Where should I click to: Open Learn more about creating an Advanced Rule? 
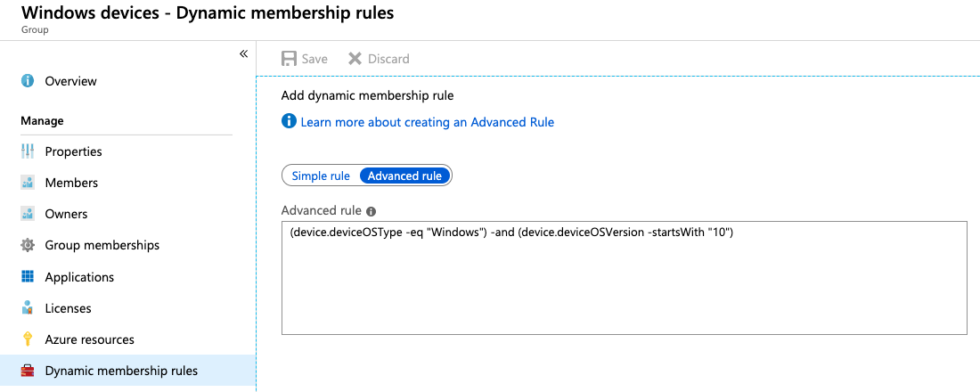[x=428, y=122]
